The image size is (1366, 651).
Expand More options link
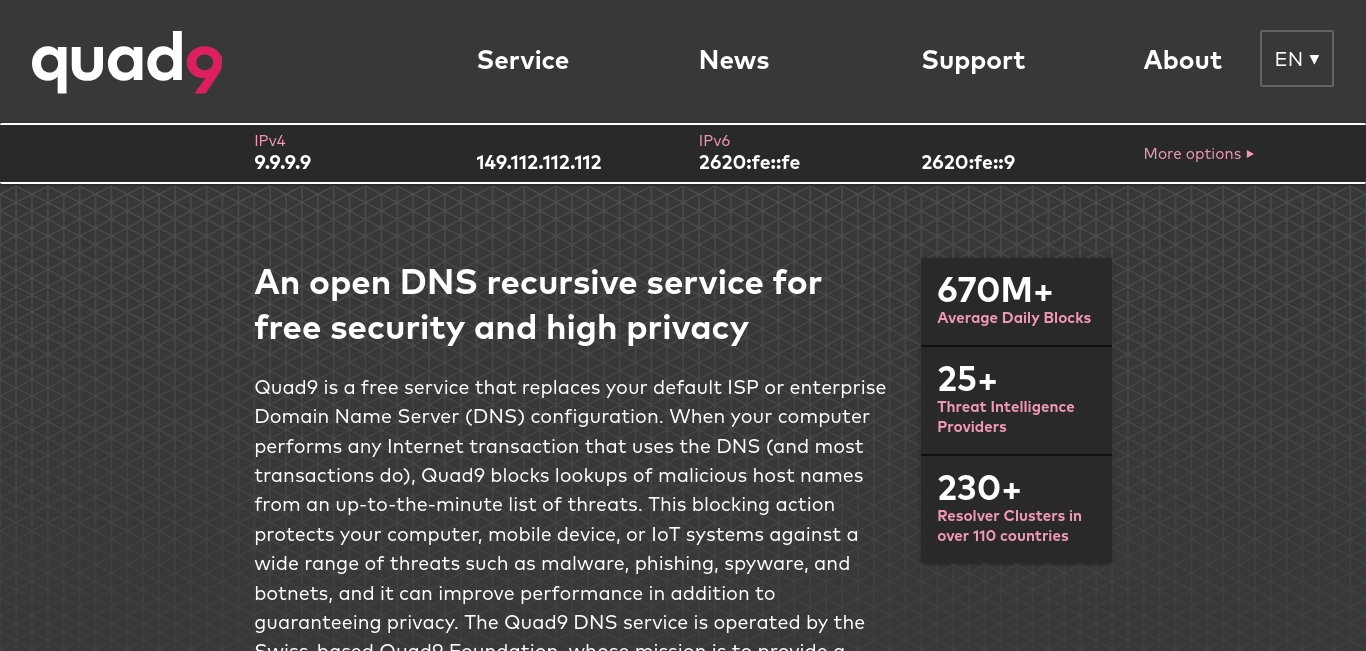click(1198, 154)
